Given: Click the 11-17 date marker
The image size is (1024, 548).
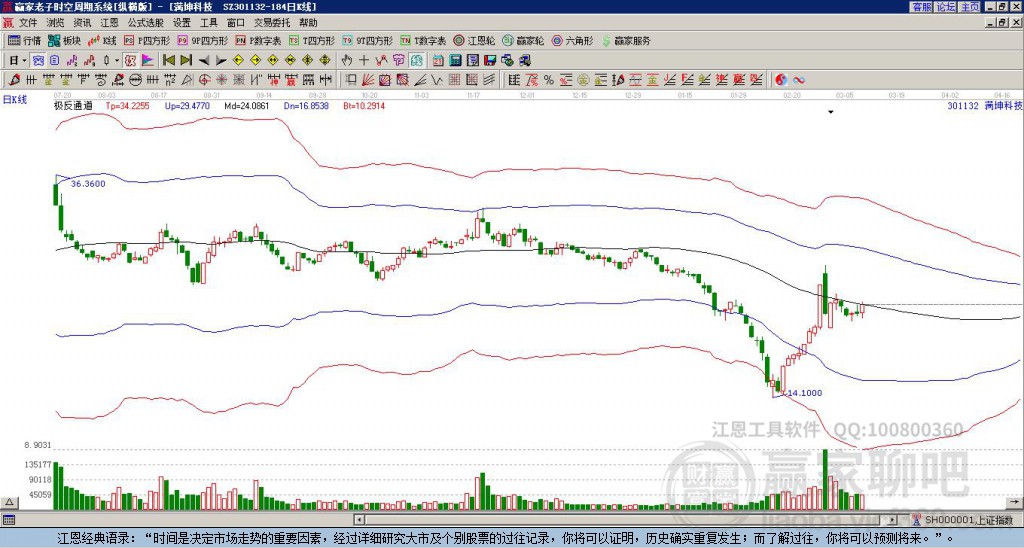Looking at the screenshot, I should pyautogui.click(x=474, y=95).
